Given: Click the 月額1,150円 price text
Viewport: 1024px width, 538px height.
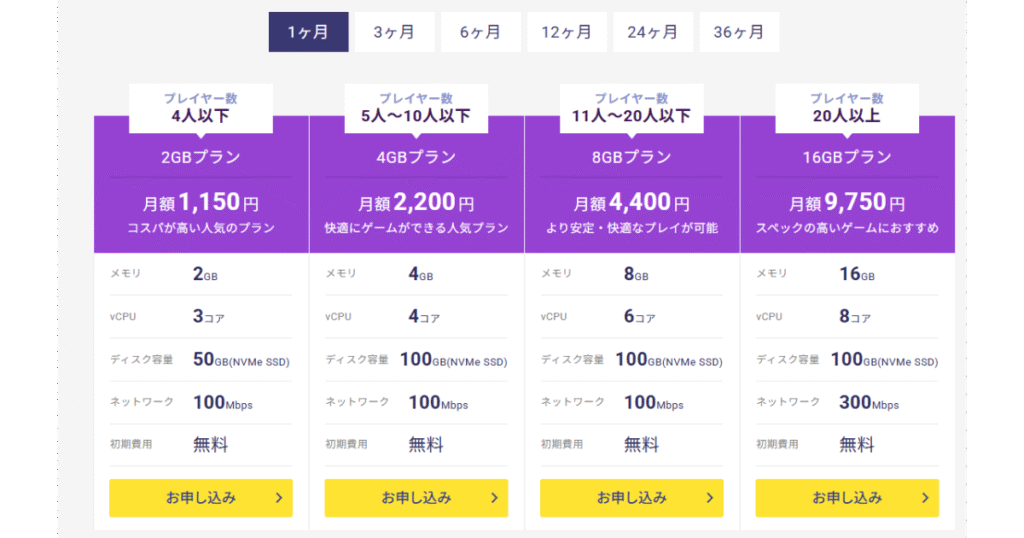Looking at the screenshot, I should coord(201,203).
